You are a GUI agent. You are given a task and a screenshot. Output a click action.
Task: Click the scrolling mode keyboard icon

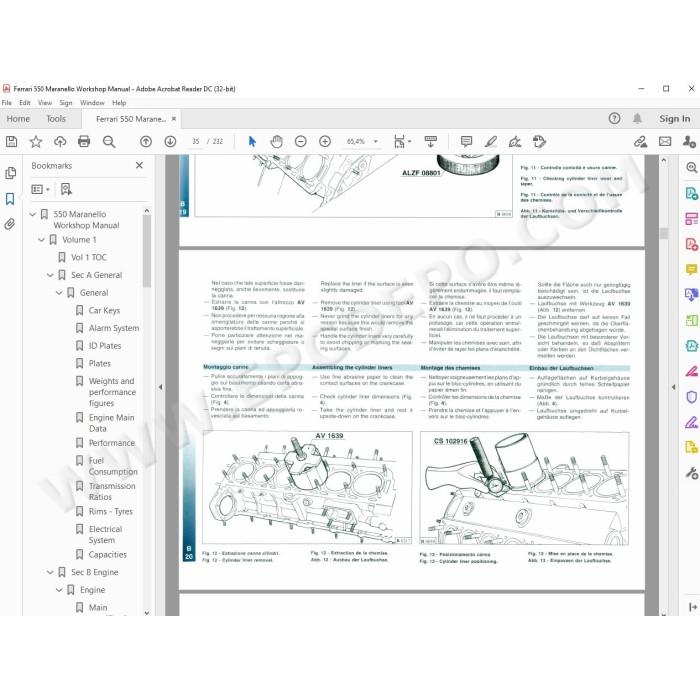click(x=431, y=142)
